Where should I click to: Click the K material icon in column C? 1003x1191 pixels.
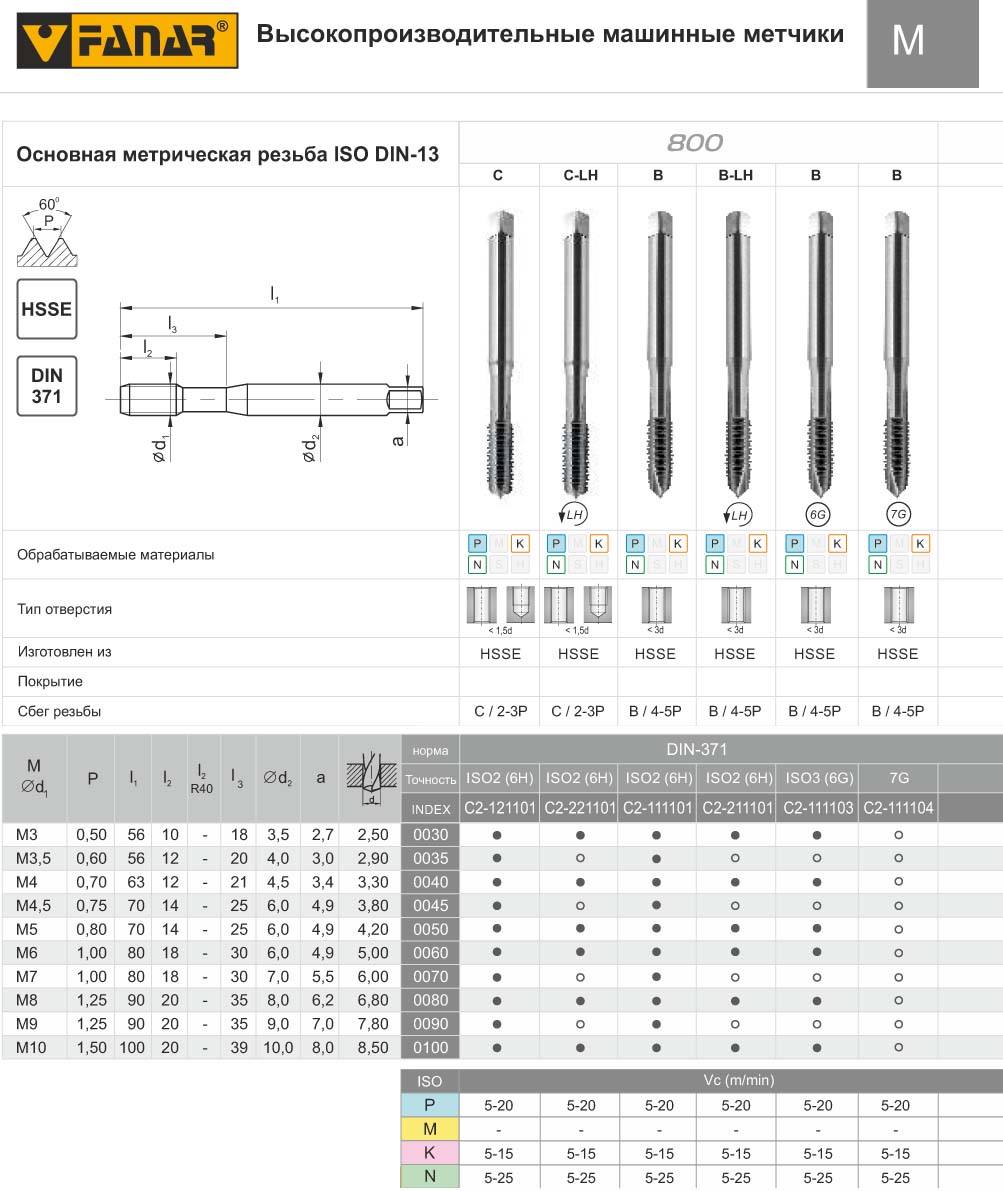click(x=520, y=543)
